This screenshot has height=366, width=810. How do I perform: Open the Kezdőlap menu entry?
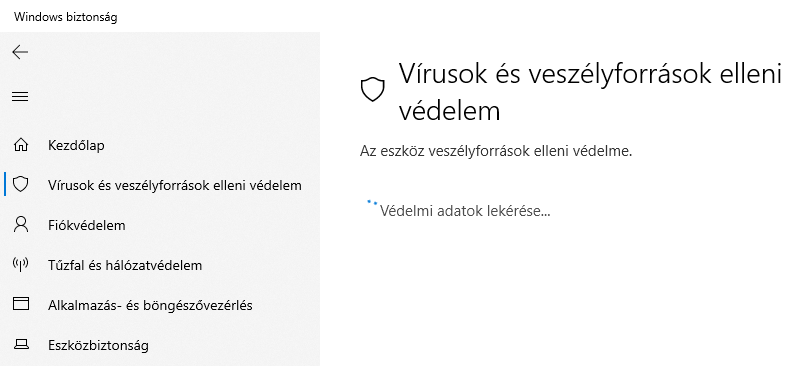[x=76, y=146]
